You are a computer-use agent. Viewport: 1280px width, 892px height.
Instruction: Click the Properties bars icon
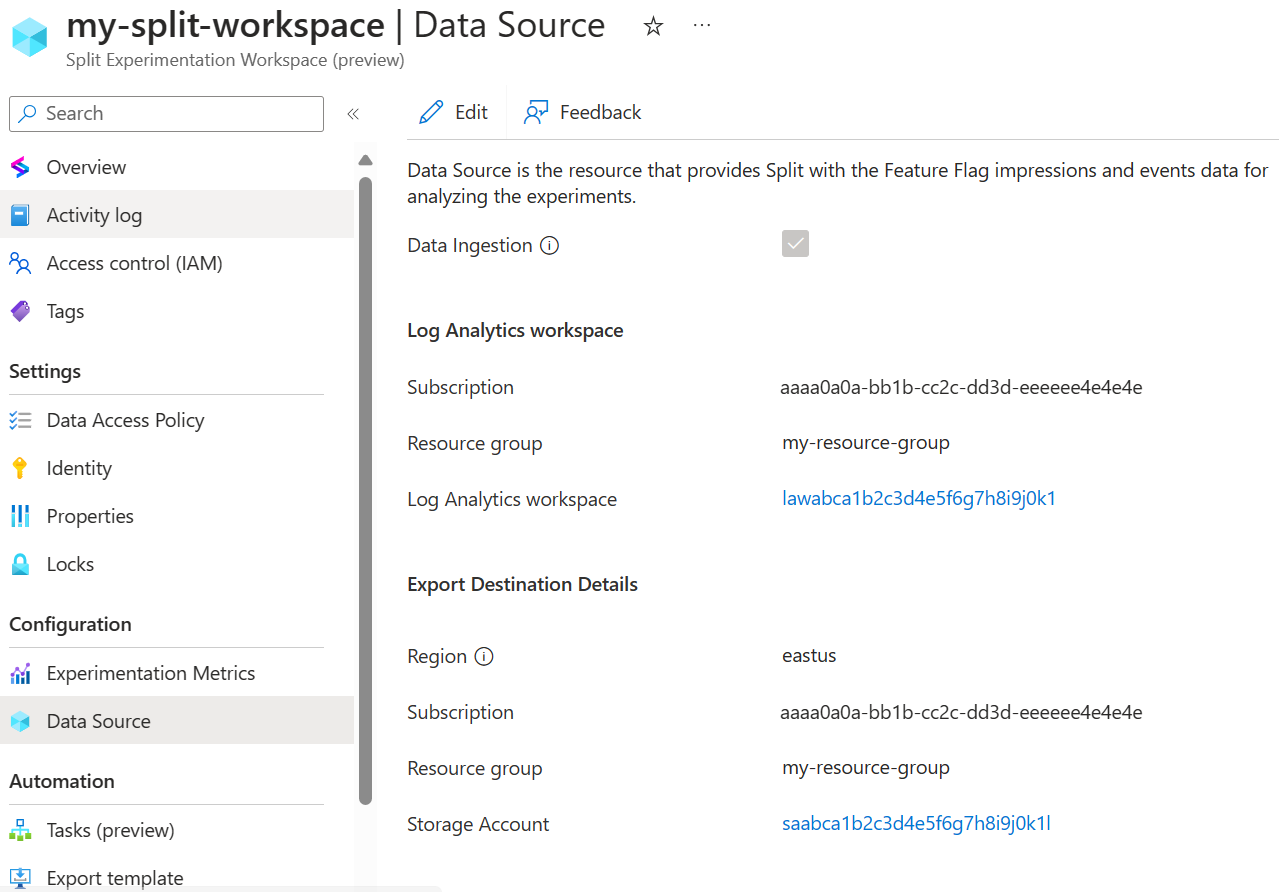click(20, 516)
